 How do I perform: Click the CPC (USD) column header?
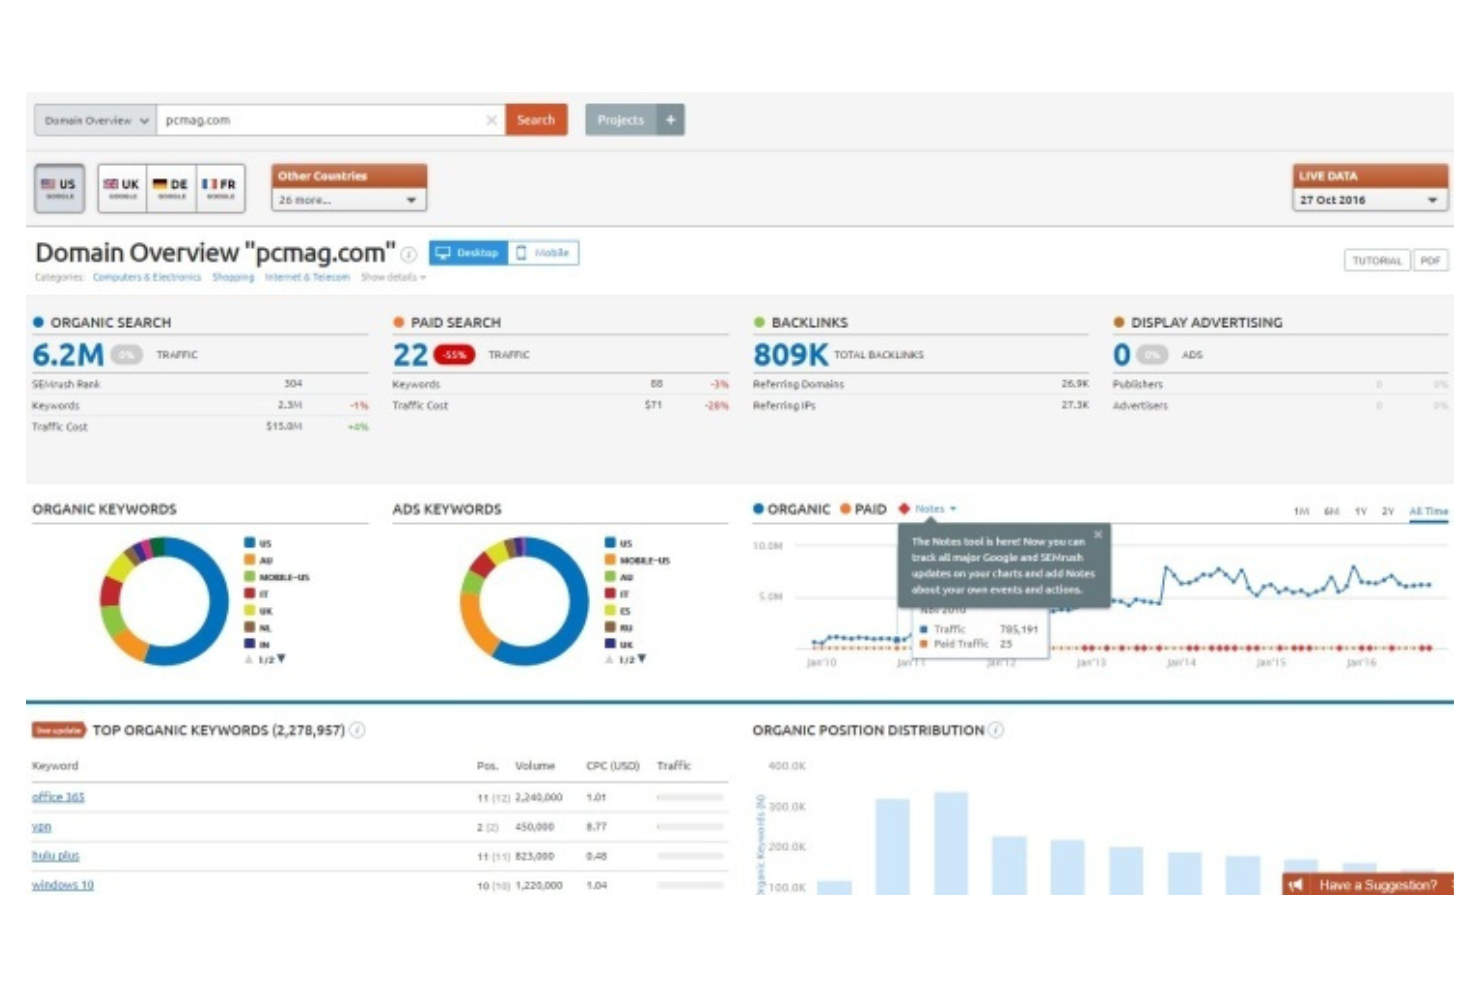point(613,766)
